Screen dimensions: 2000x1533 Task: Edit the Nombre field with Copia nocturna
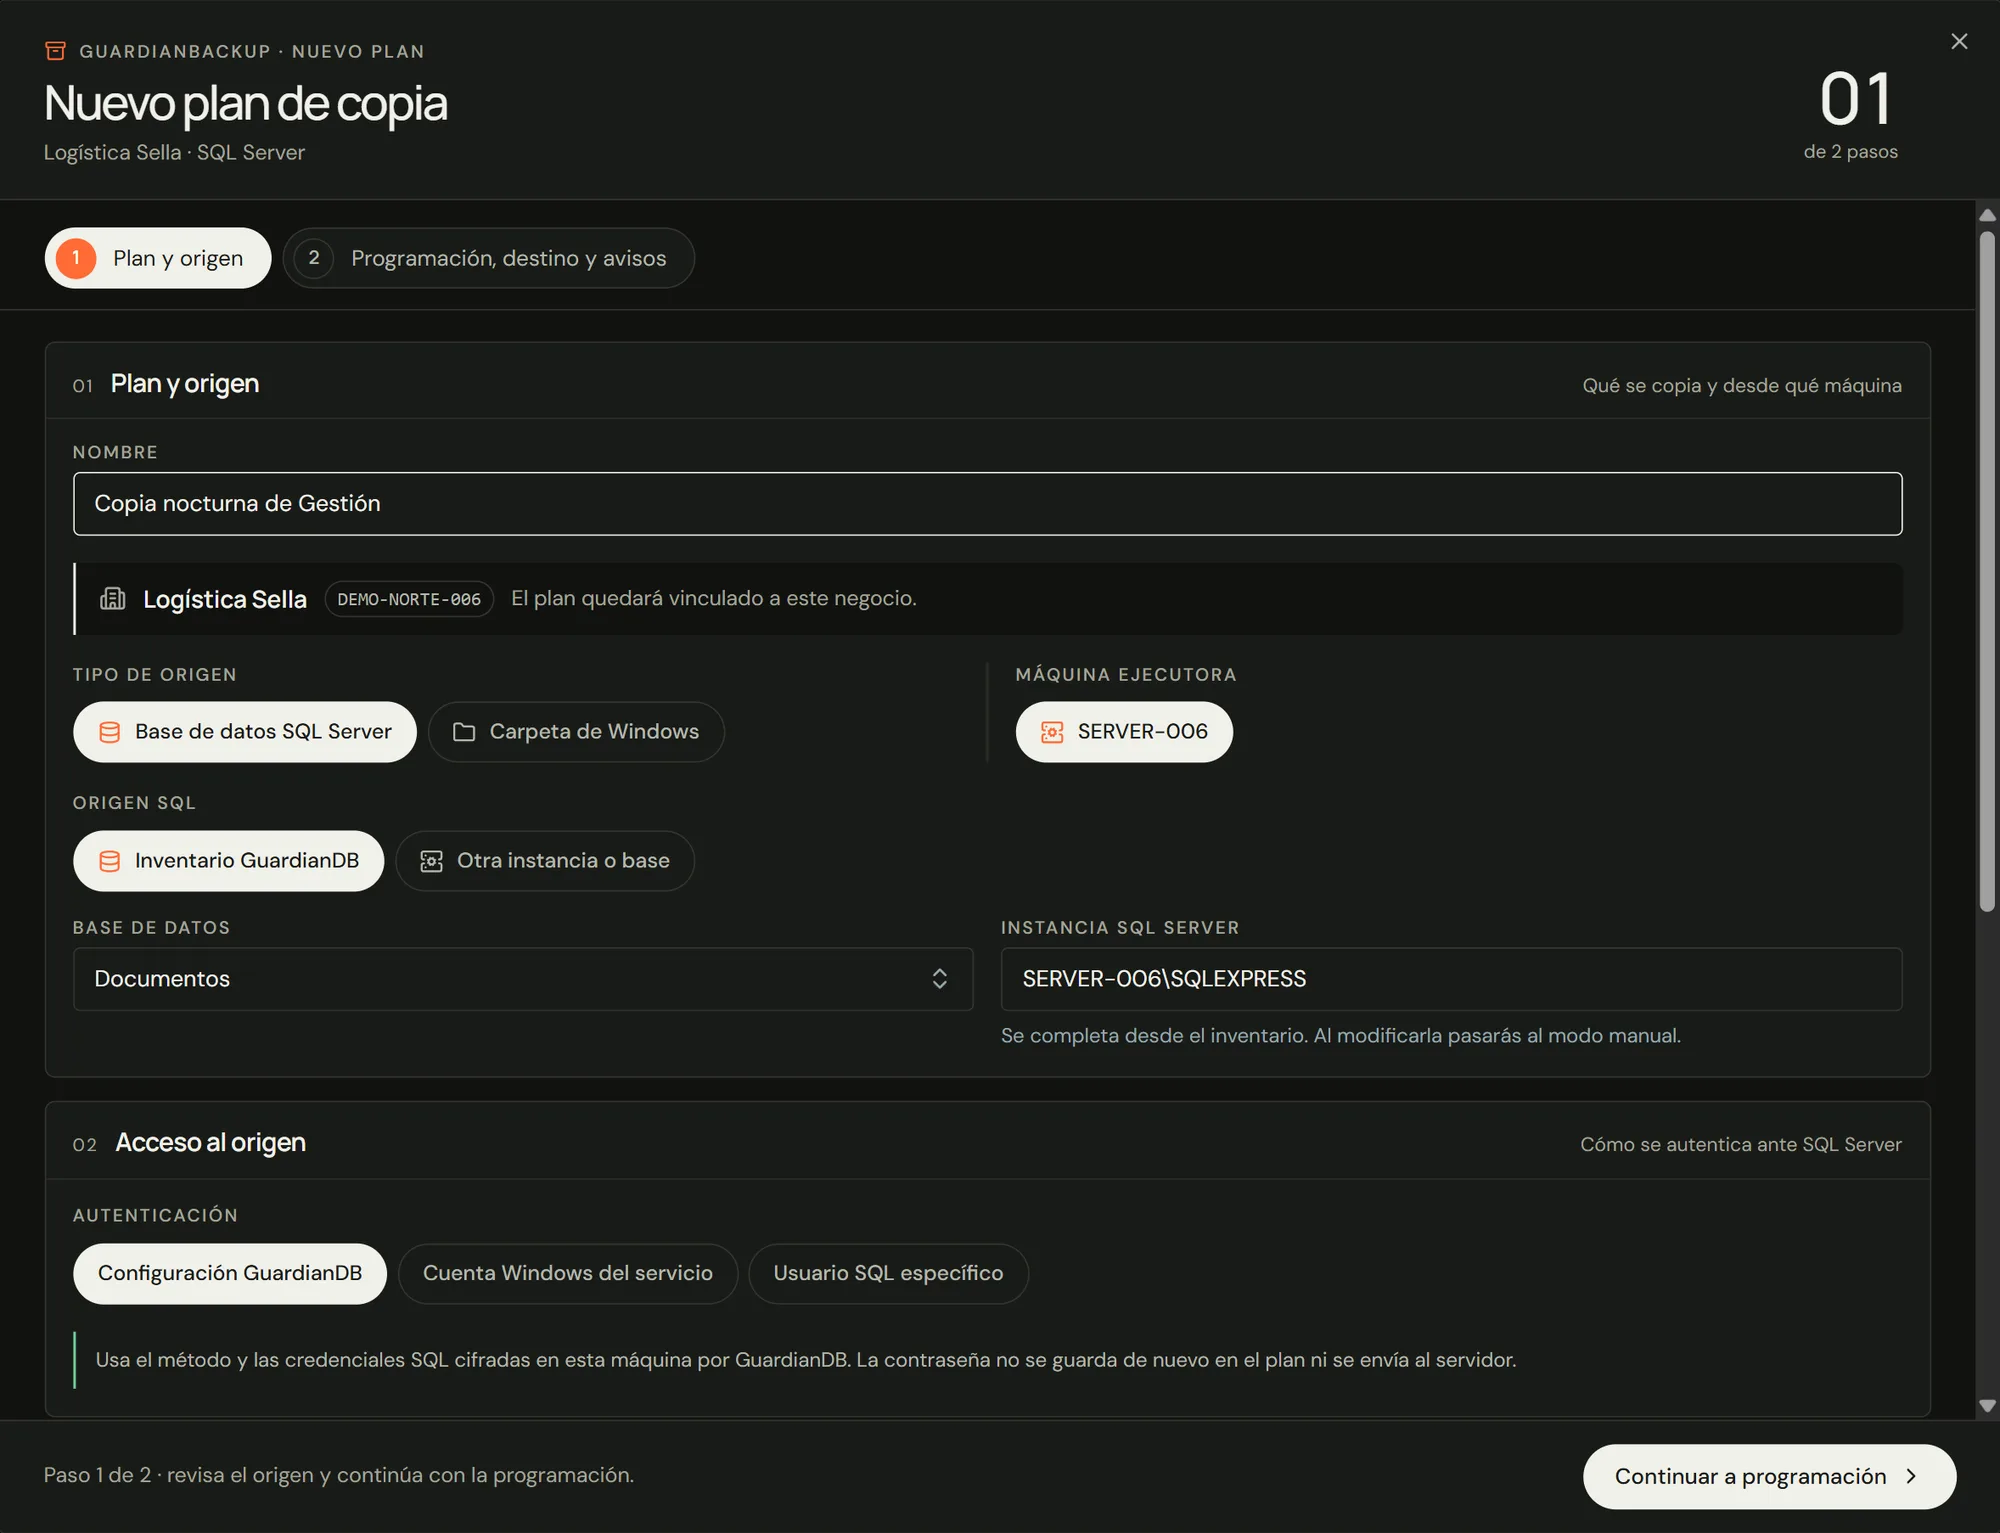988,504
